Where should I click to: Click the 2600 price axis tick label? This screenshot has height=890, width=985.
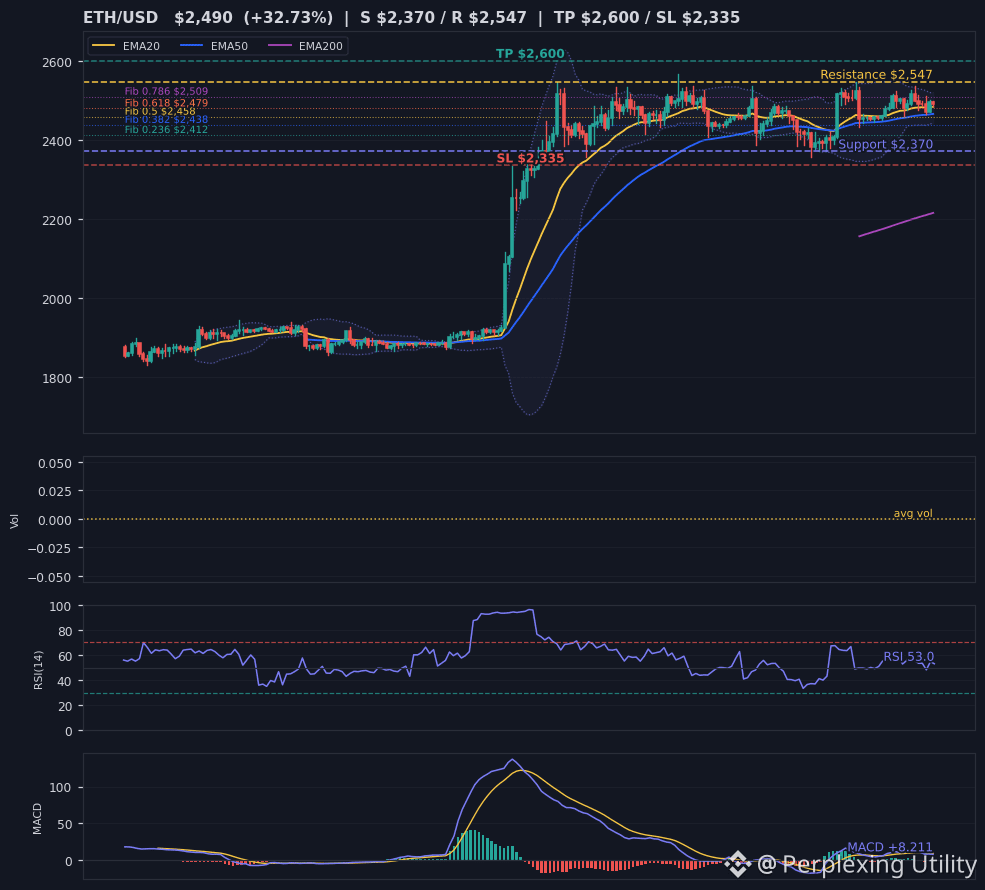click(57, 62)
